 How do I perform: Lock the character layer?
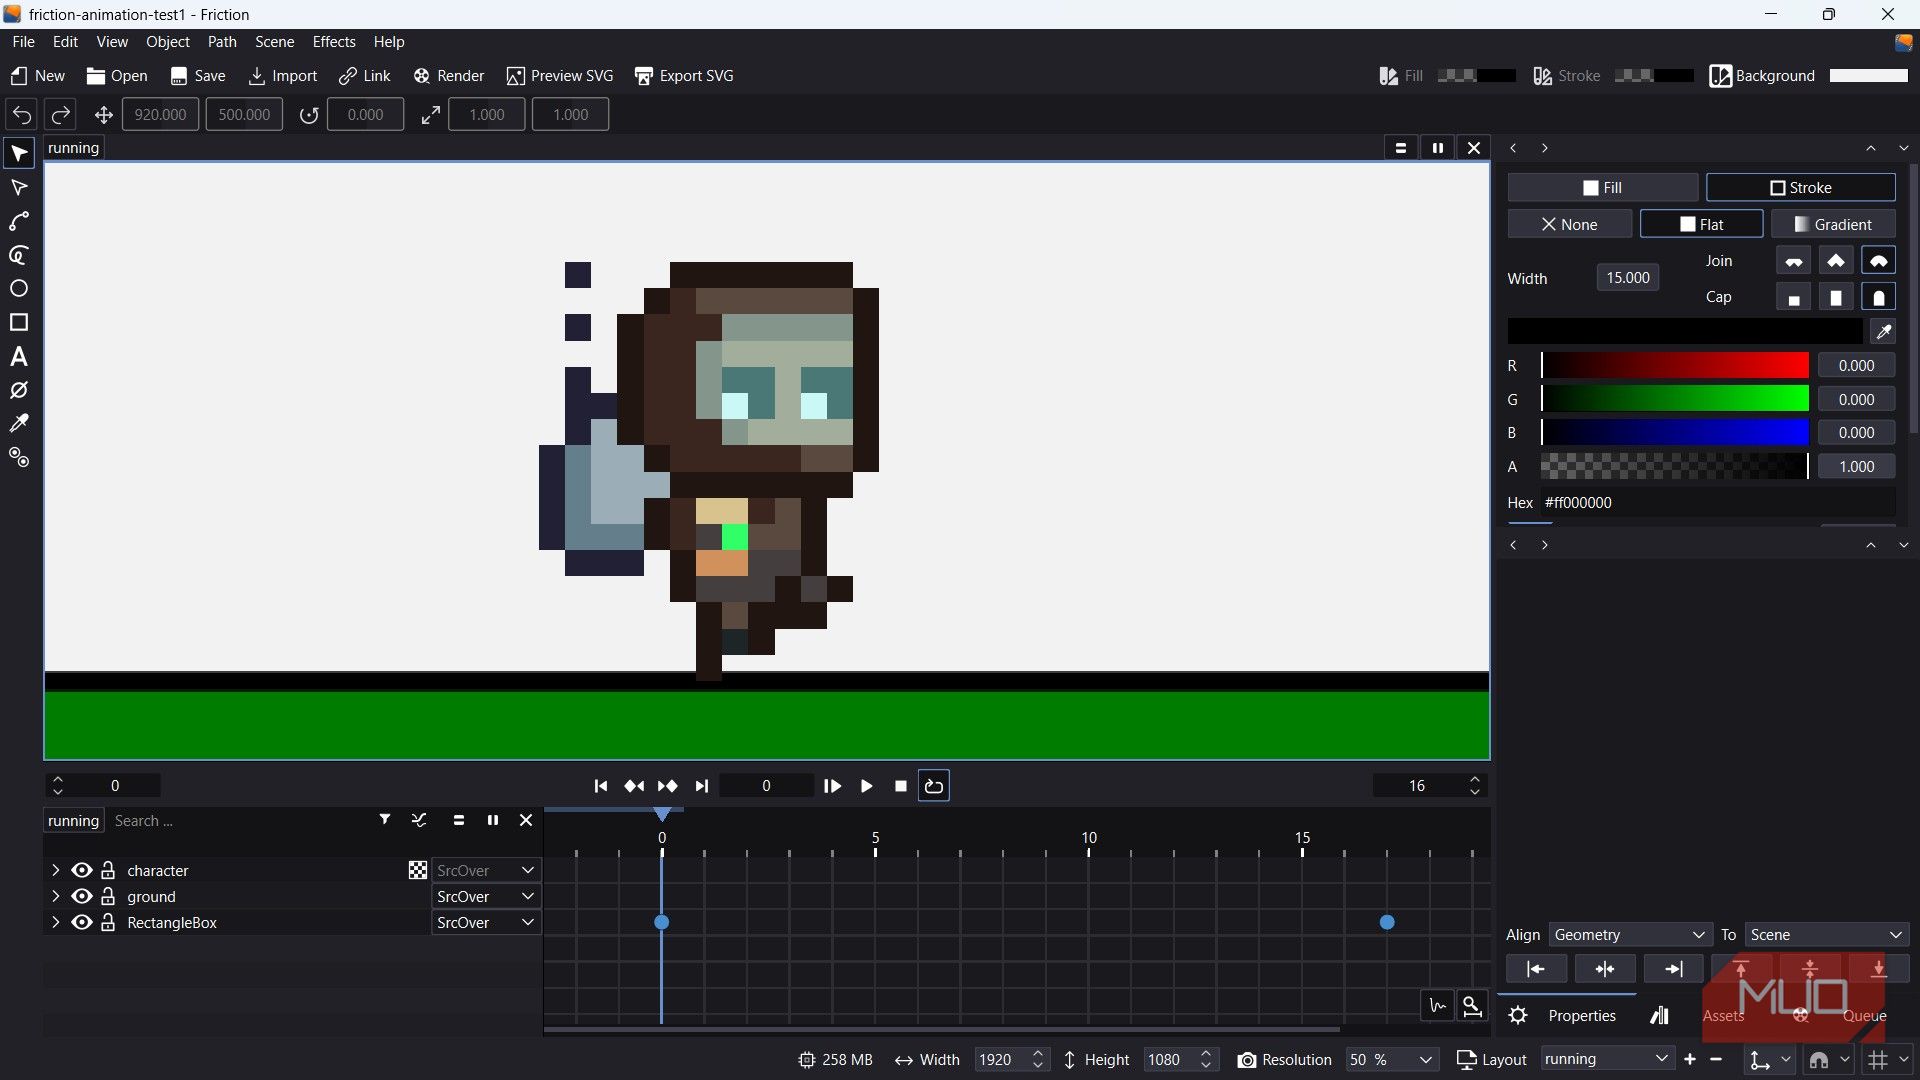click(108, 871)
